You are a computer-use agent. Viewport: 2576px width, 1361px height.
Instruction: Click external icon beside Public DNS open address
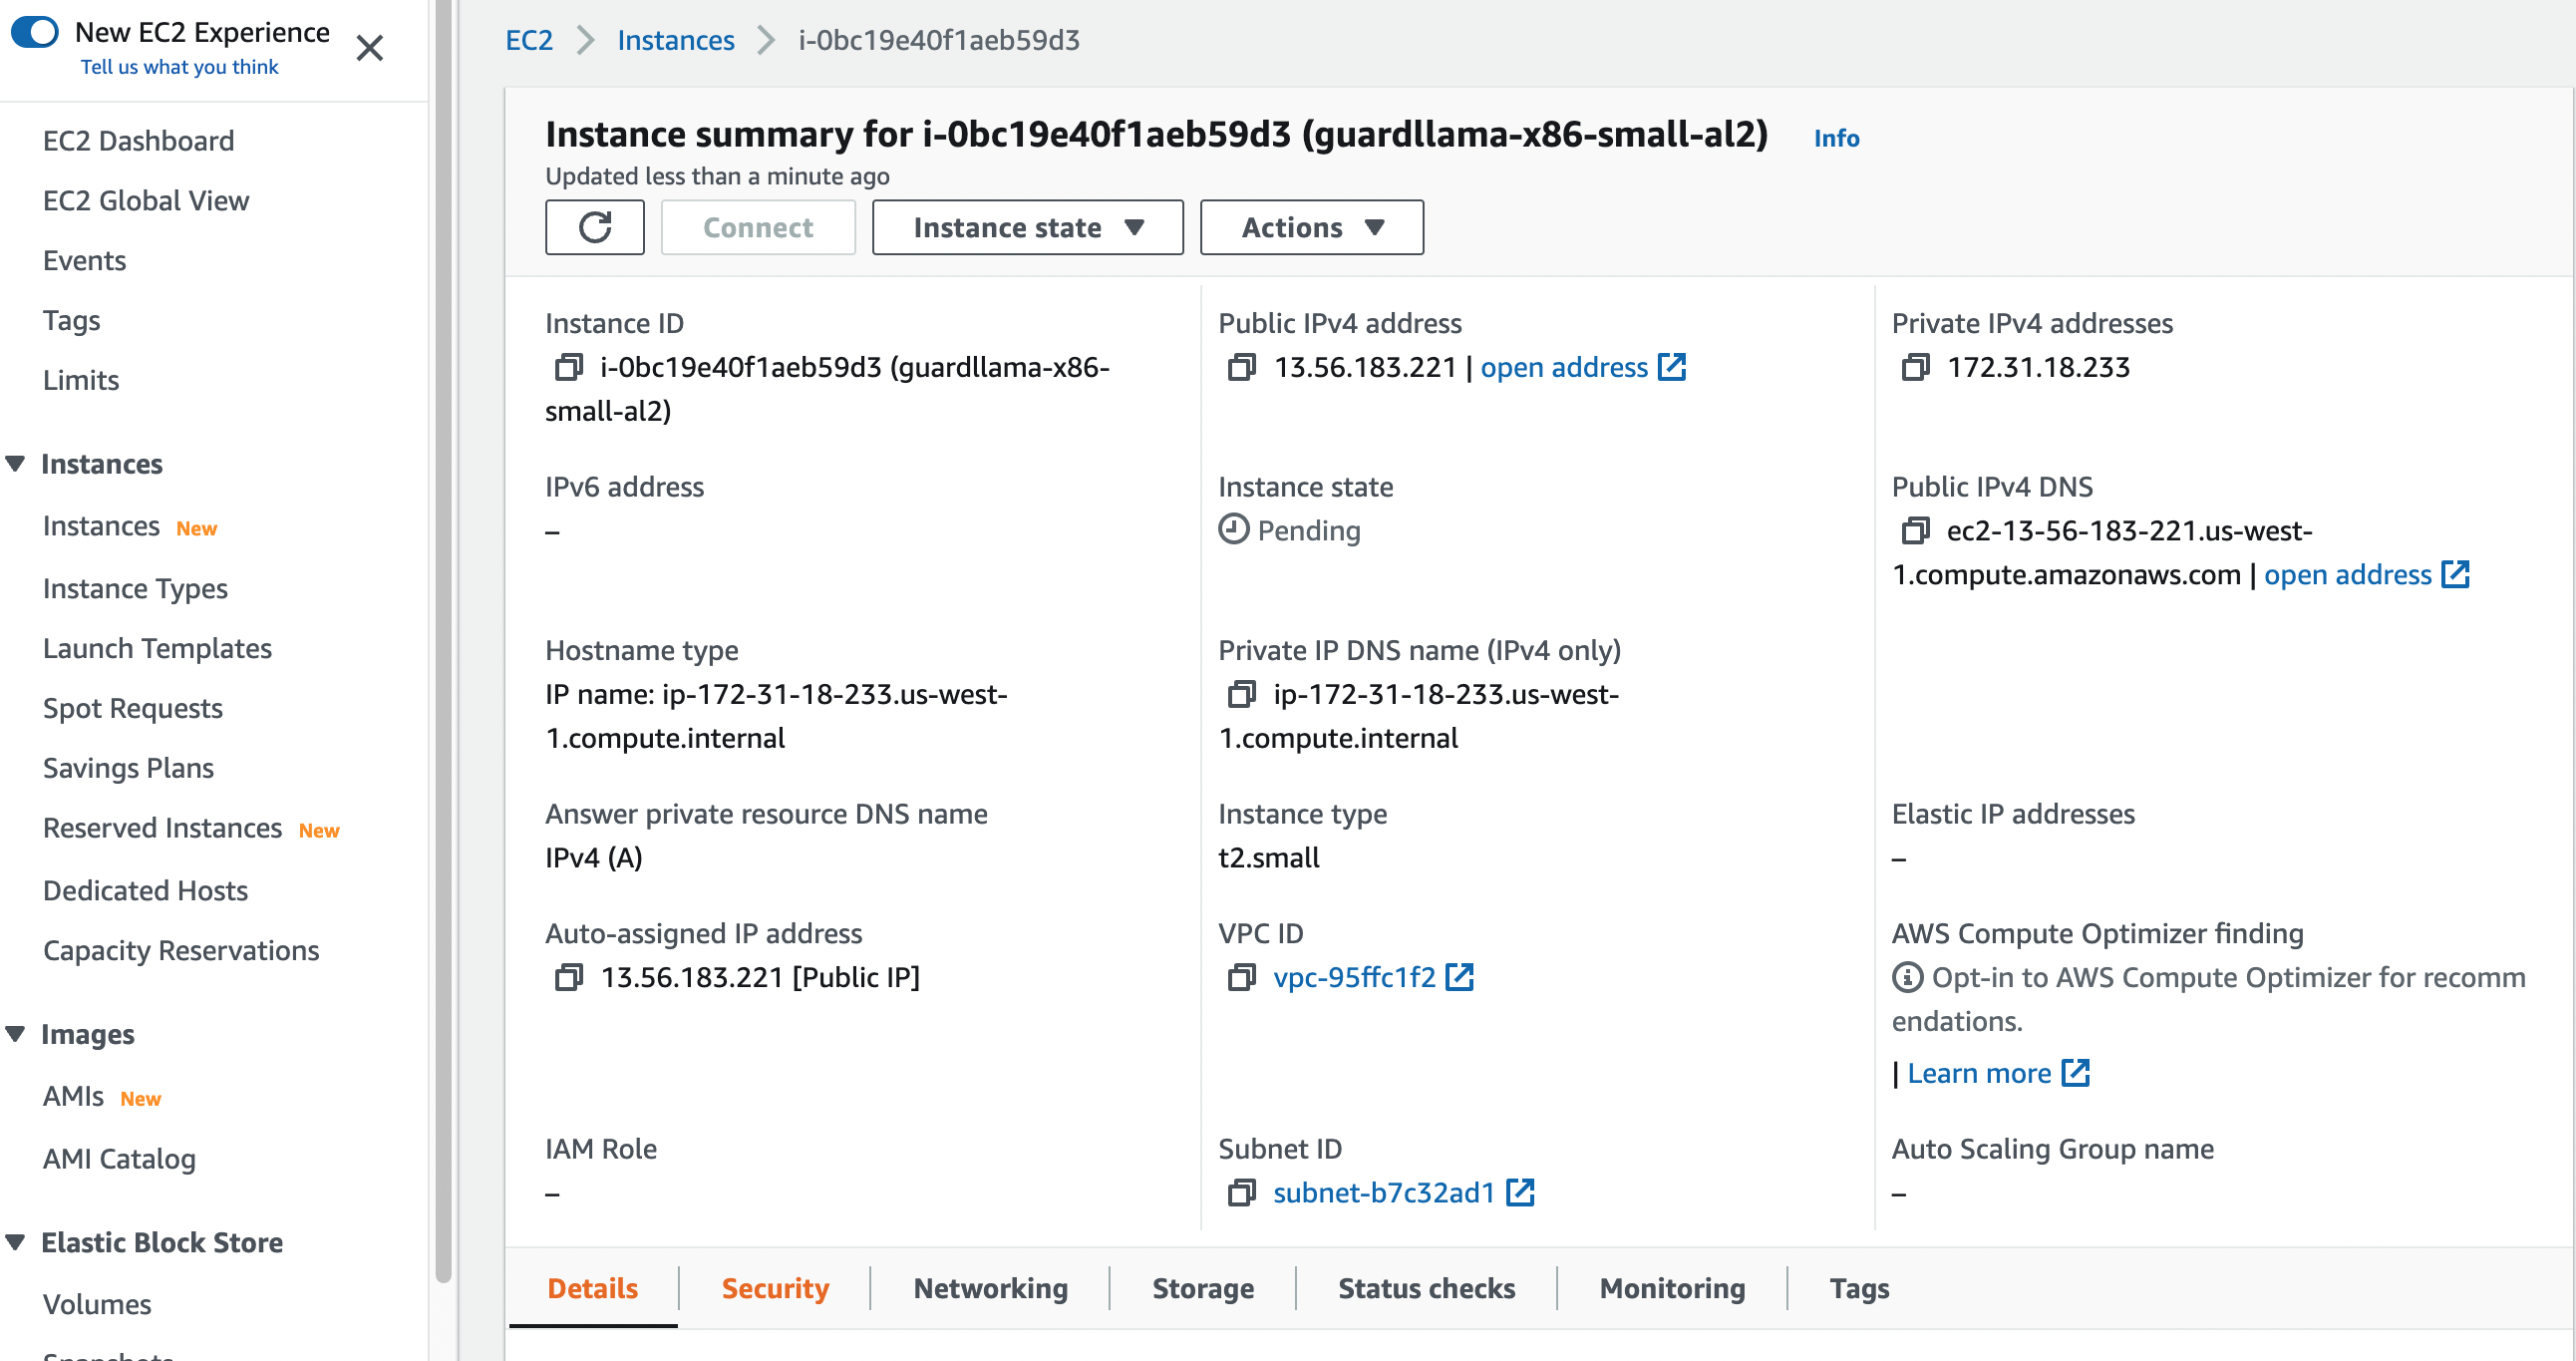pos(2455,574)
